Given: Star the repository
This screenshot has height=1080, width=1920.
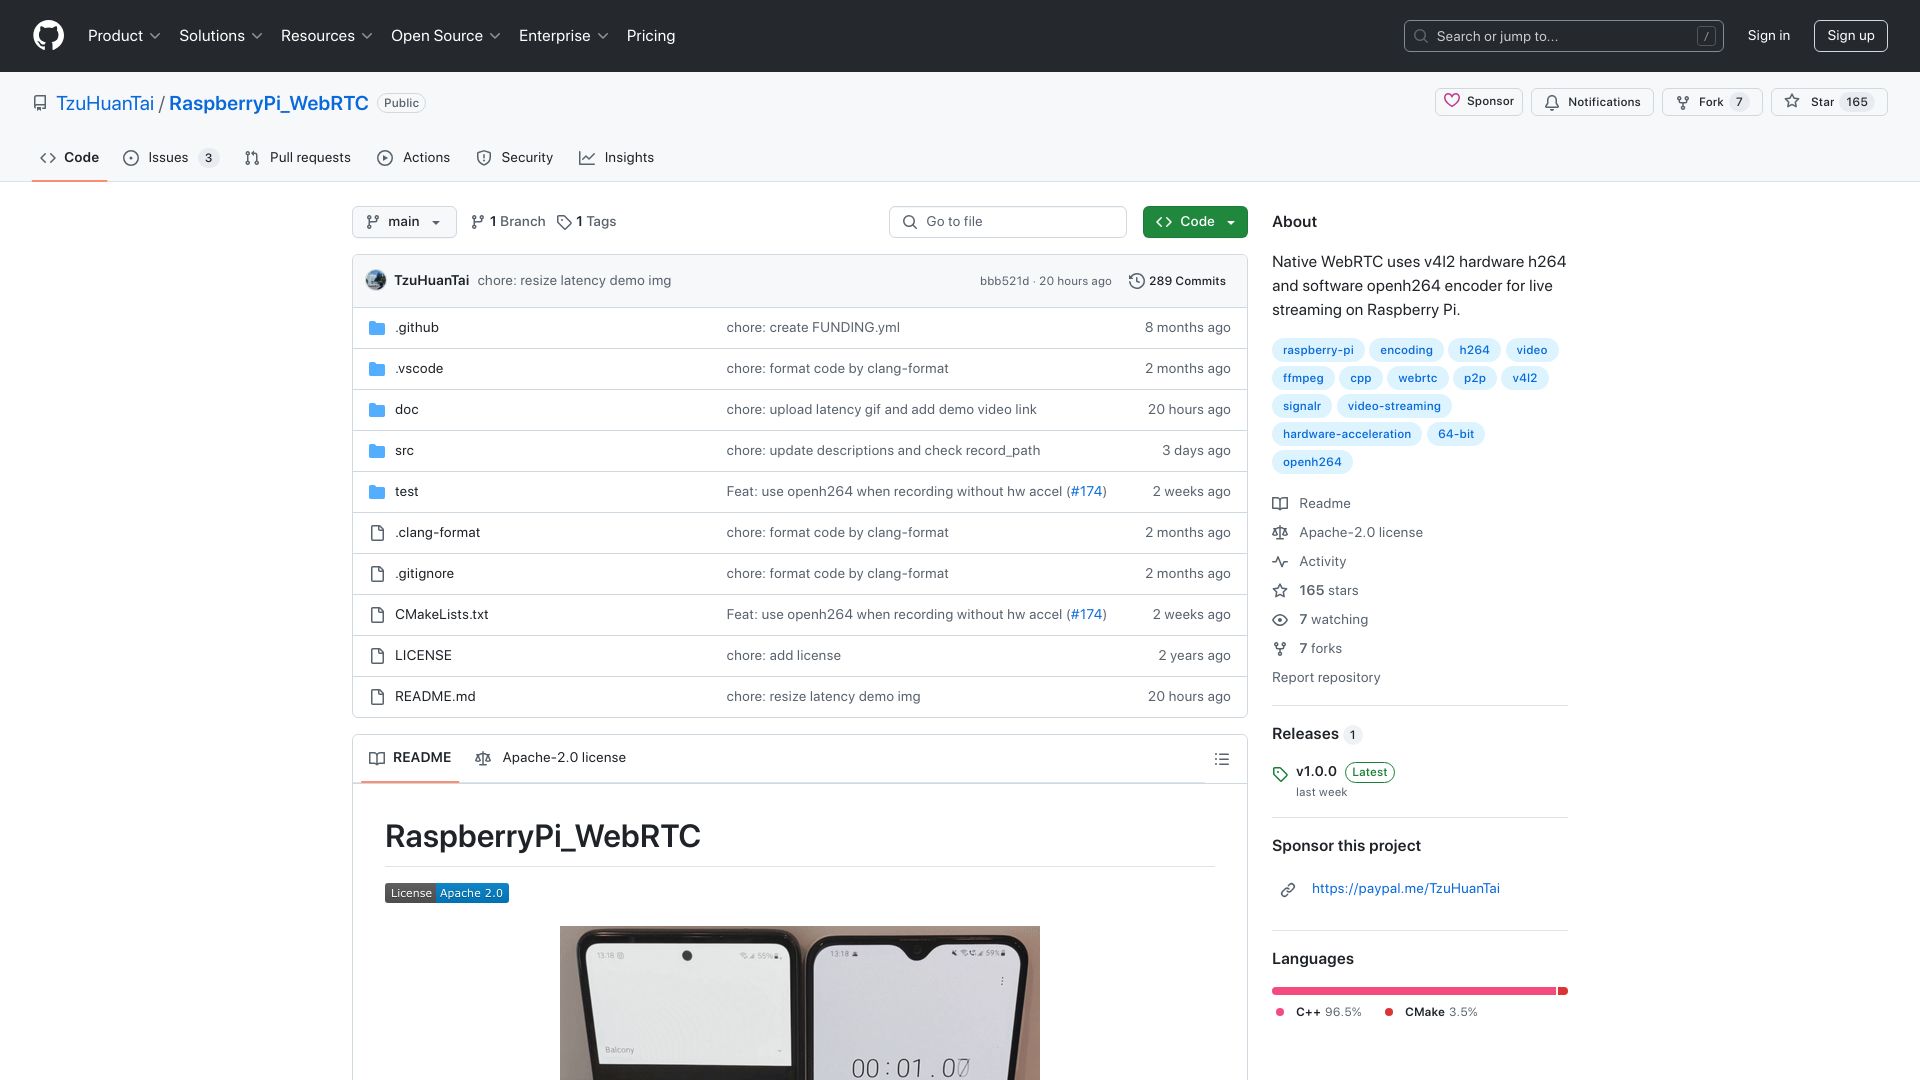Looking at the screenshot, I should click(x=1828, y=102).
